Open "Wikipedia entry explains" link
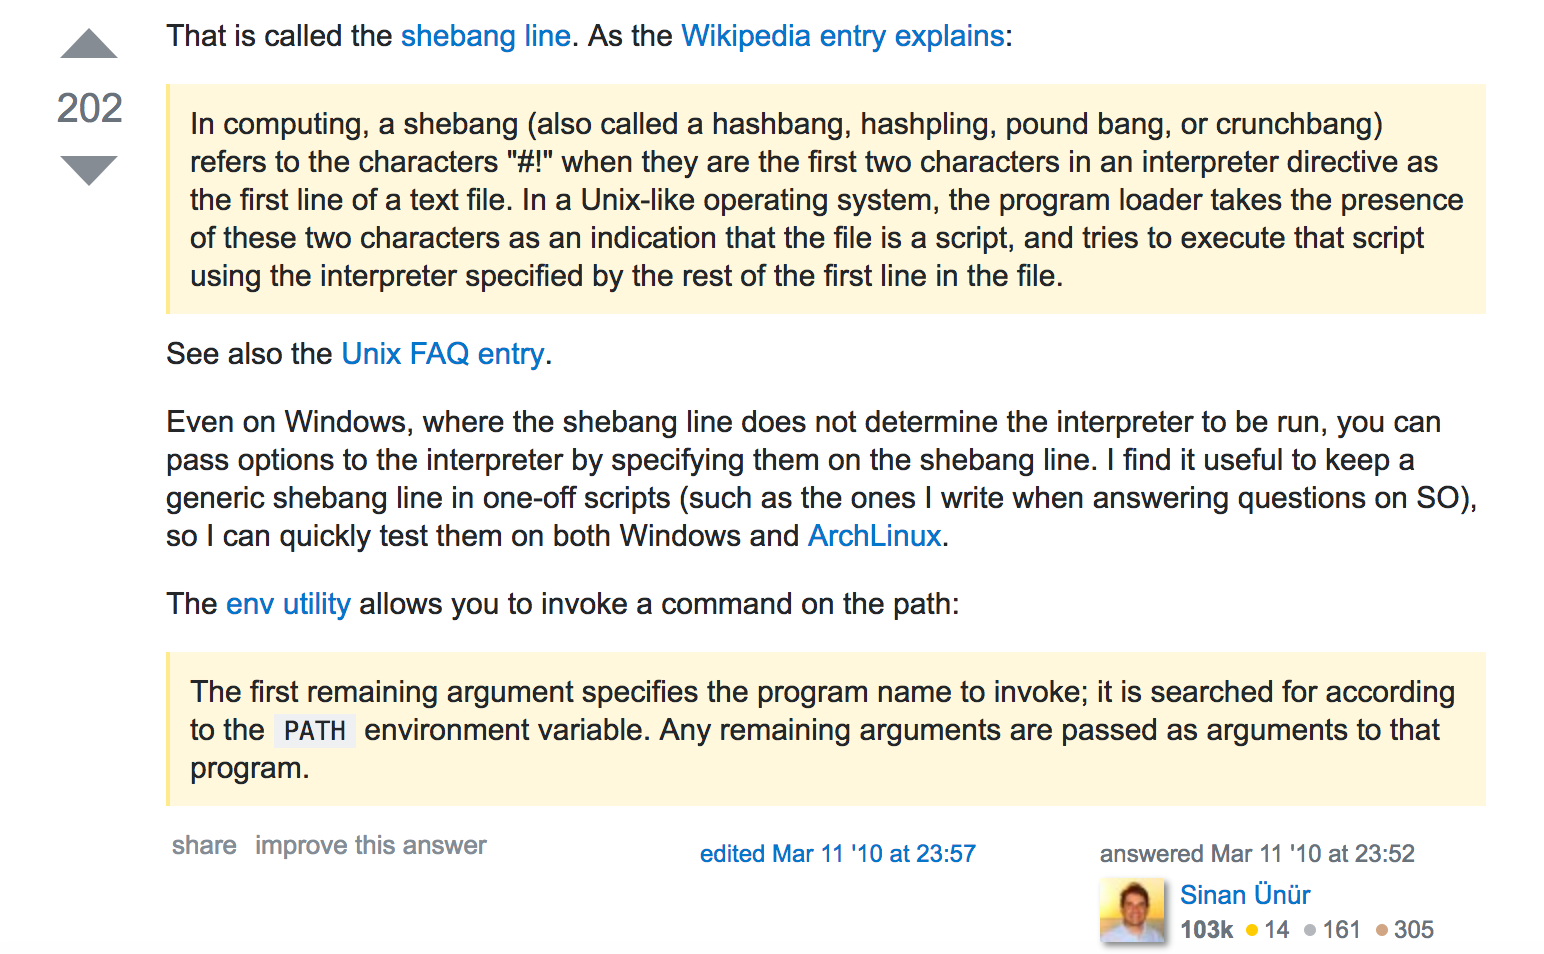The image size is (1544, 954). [842, 36]
